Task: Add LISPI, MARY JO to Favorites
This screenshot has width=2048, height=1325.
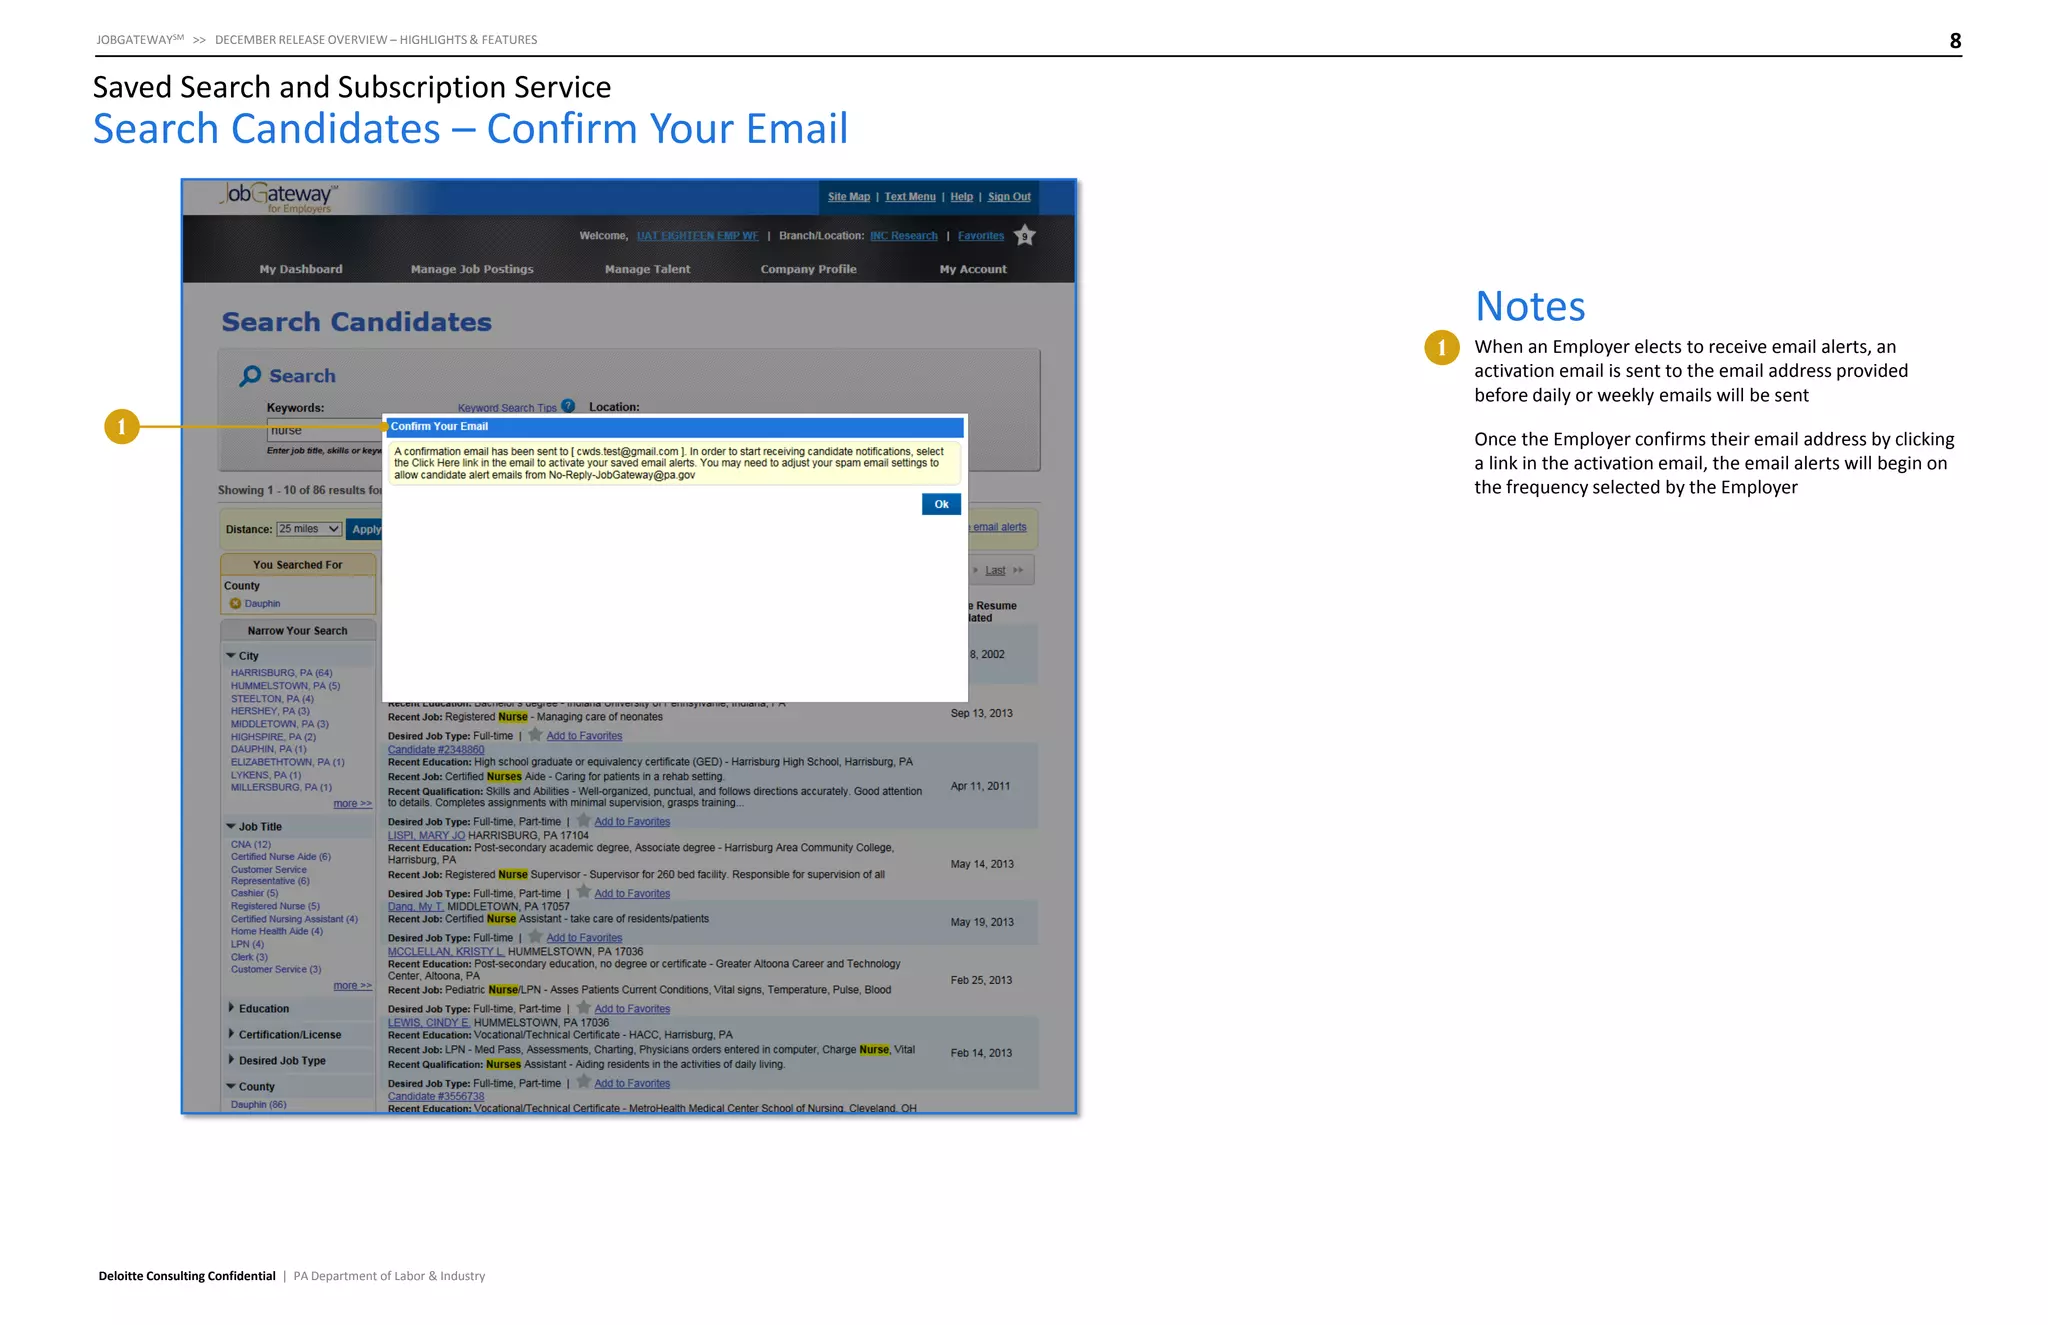Action: 632,894
